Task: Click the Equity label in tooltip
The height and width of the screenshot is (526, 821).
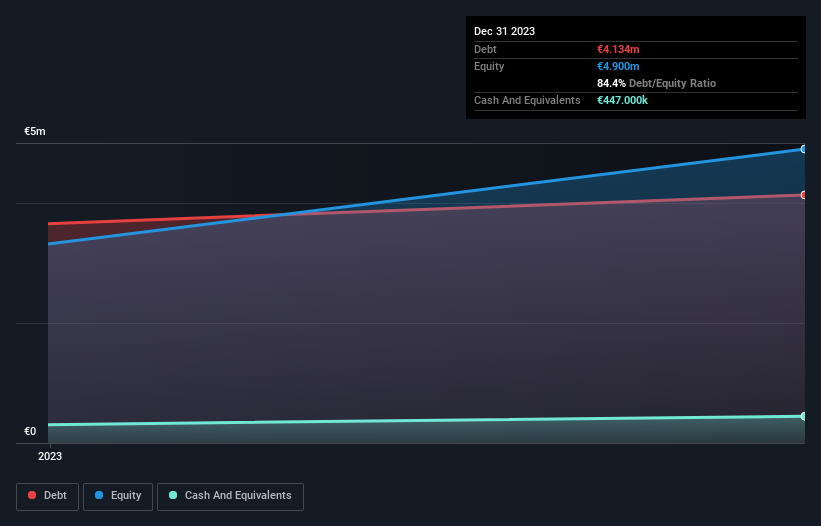Action: tap(489, 66)
